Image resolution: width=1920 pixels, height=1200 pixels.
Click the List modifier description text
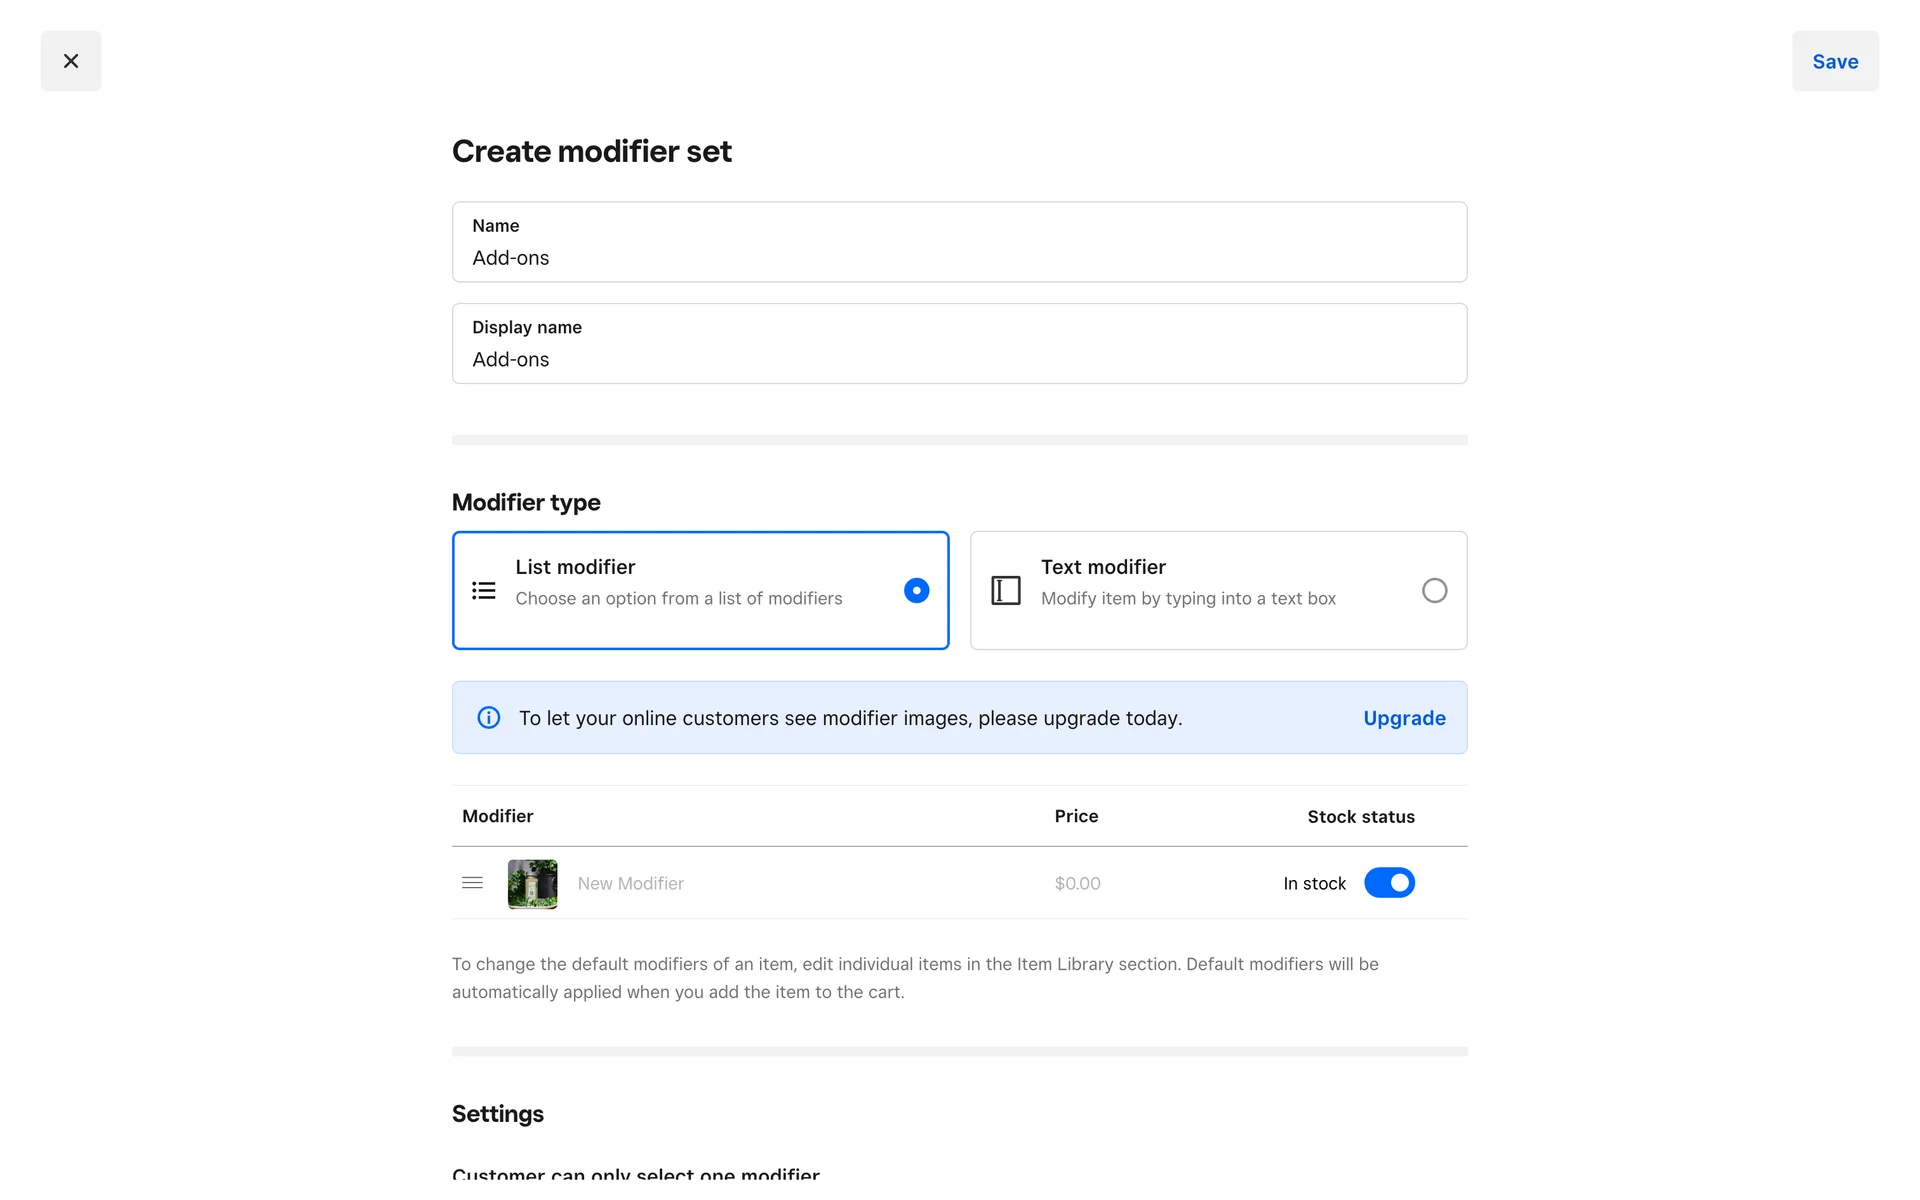click(678, 599)
